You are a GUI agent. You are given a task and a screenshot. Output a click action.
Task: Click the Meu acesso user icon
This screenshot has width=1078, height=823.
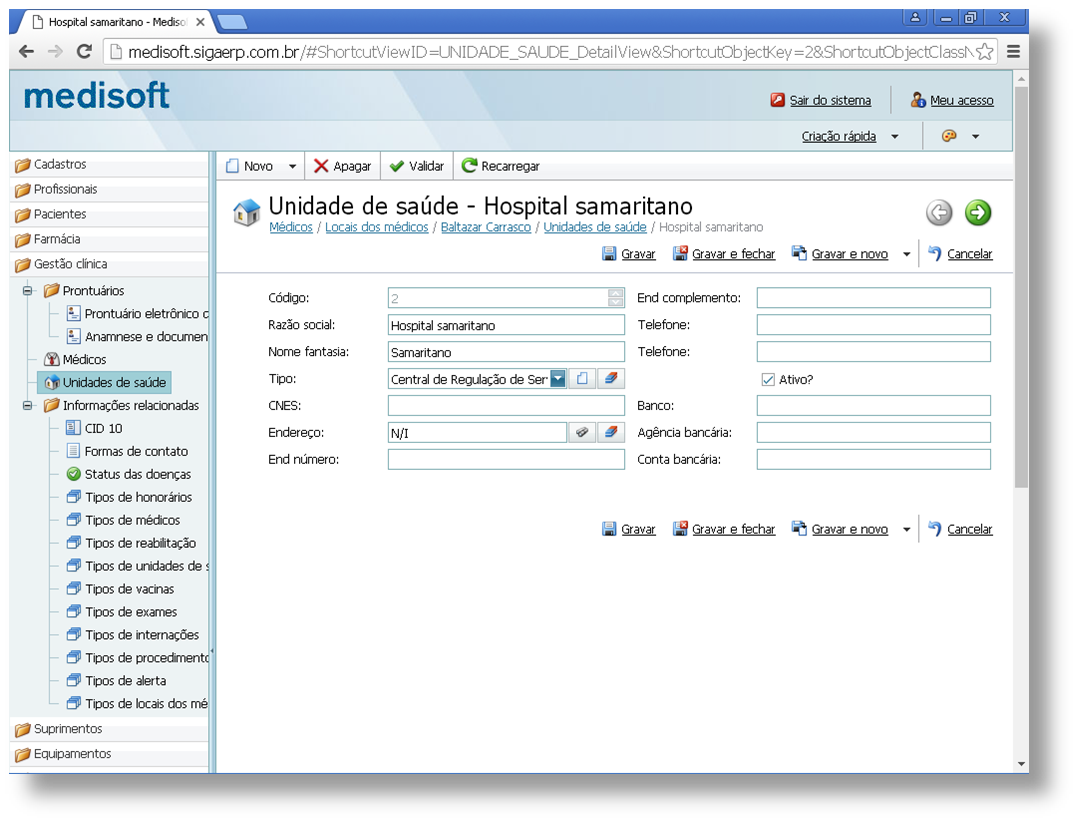tap(918, 100)
